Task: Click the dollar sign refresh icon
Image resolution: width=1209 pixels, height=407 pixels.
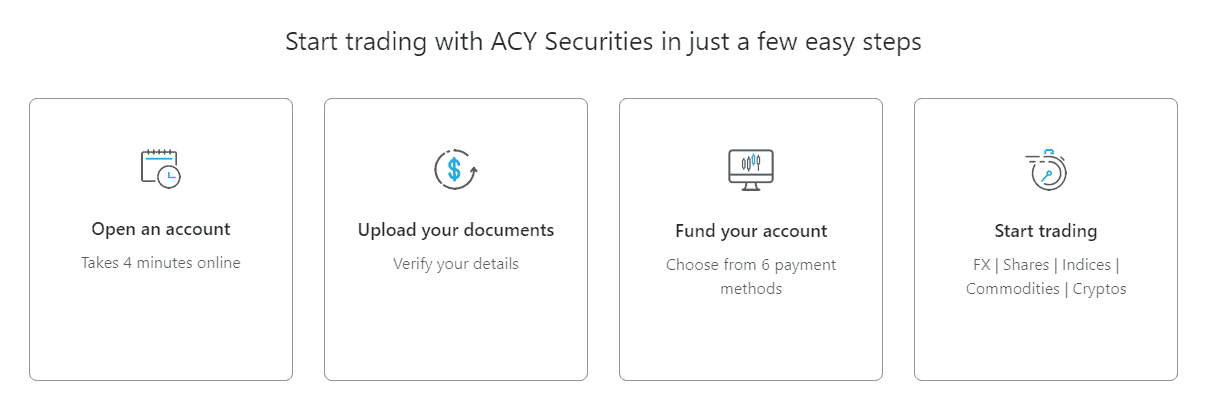Action: pyautogui.click(x=455, y=169)
